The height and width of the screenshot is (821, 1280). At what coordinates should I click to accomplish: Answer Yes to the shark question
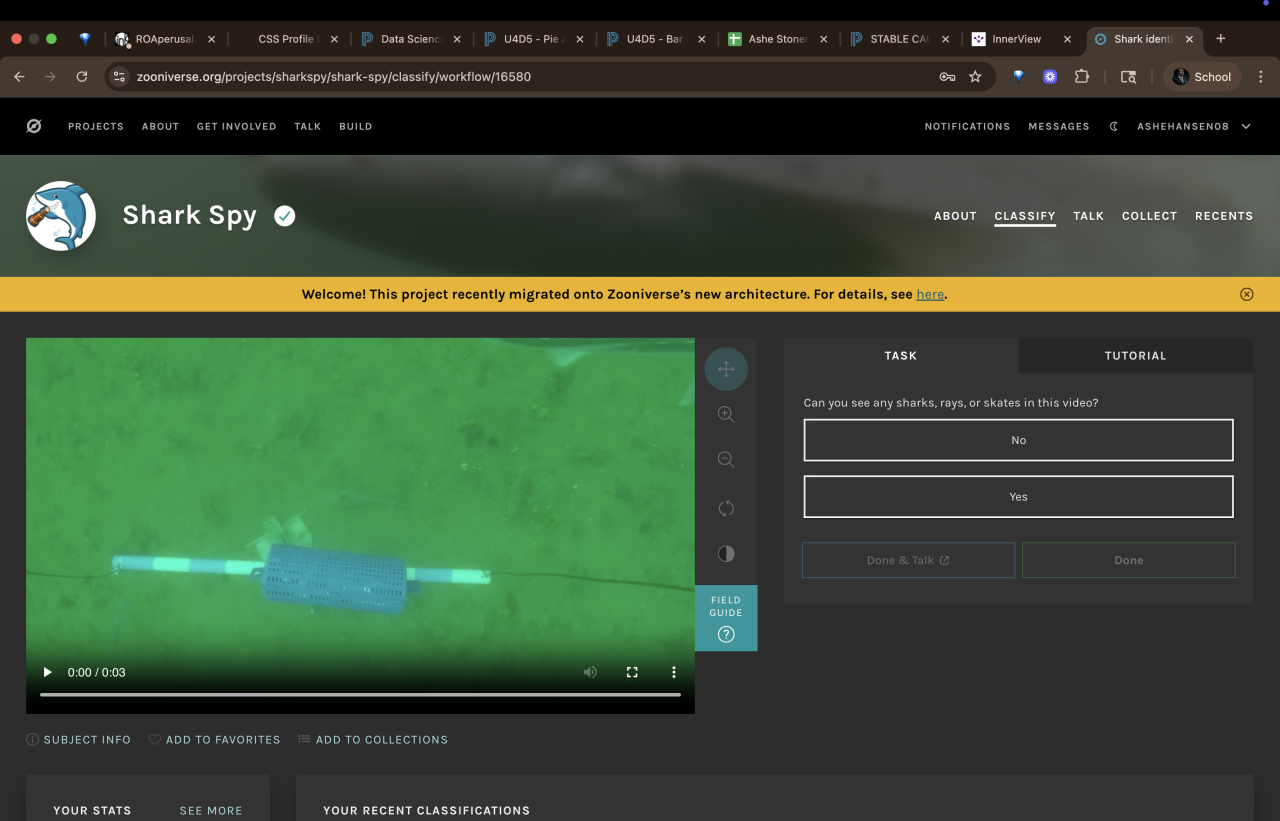(x=1018, y=497)
